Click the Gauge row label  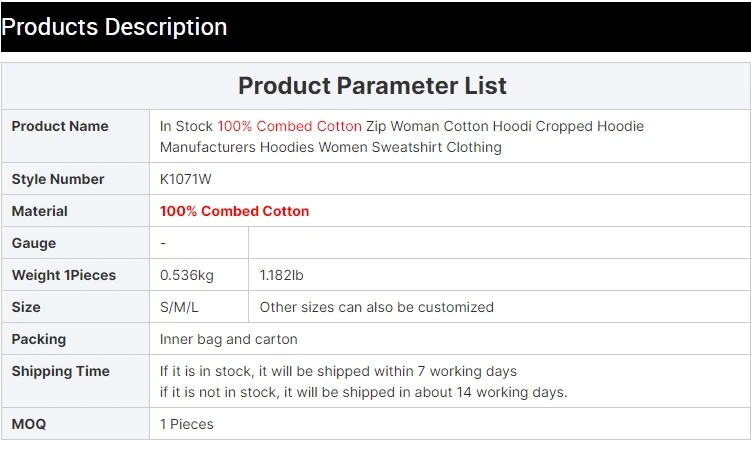[x=34, y=243]
